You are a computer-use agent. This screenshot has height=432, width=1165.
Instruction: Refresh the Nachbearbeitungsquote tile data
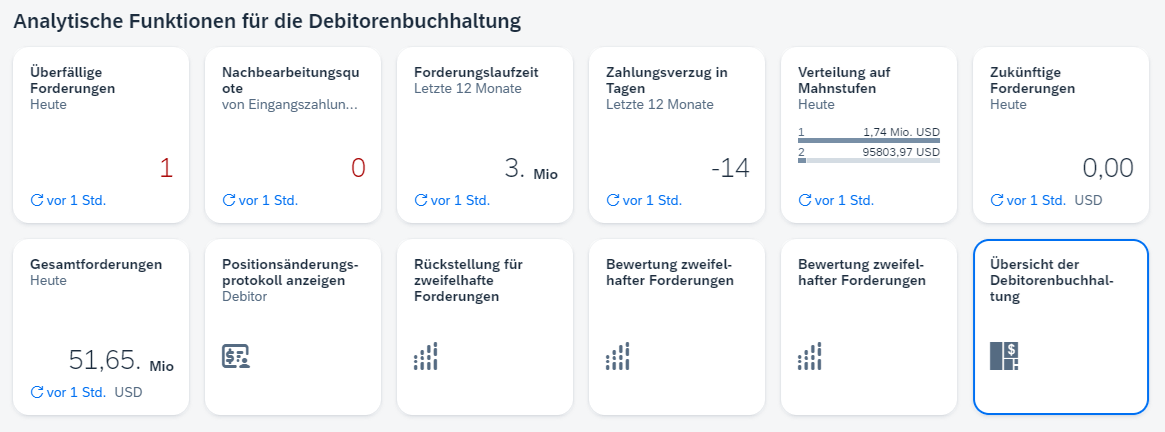[x=229, y=200]
